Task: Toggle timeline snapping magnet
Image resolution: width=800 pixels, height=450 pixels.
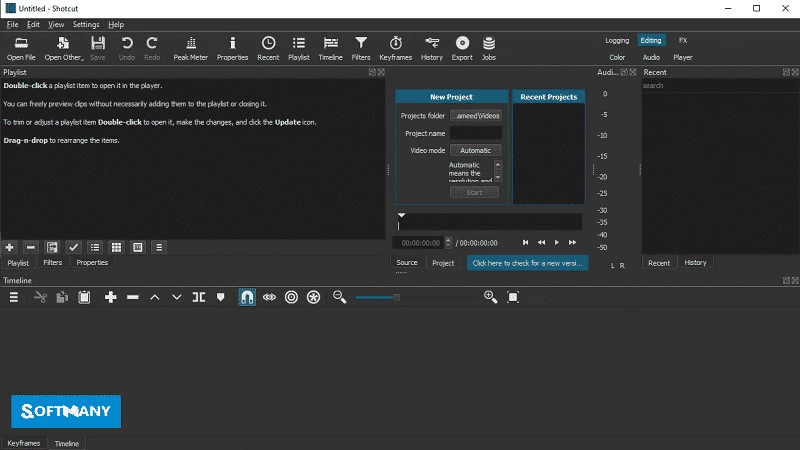Action: pos(246,297)
